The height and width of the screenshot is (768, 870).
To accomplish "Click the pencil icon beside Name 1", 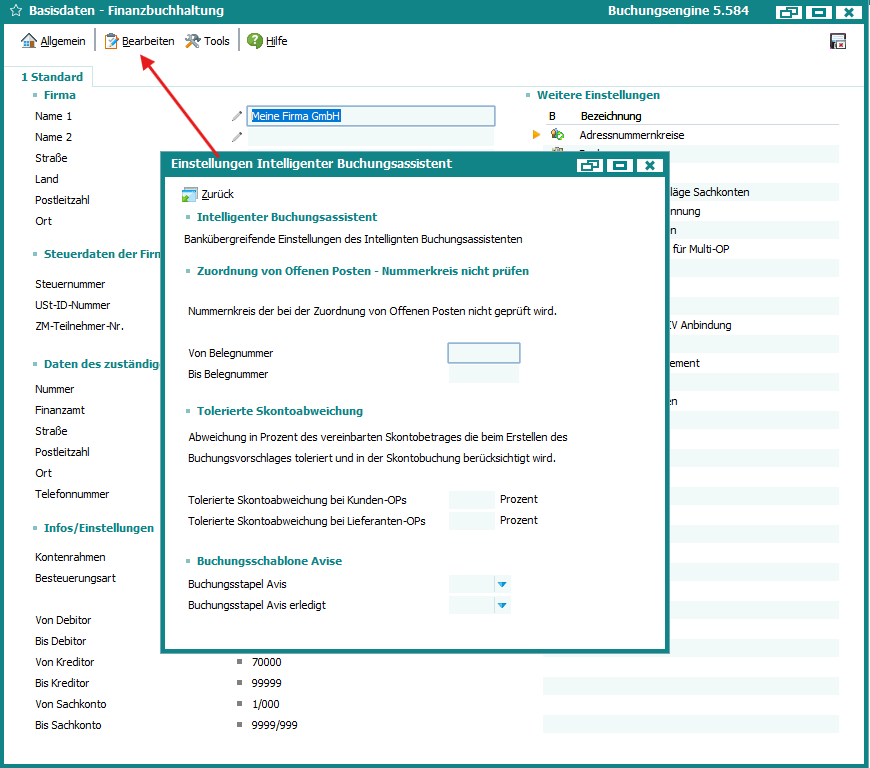I will (237, 116).
